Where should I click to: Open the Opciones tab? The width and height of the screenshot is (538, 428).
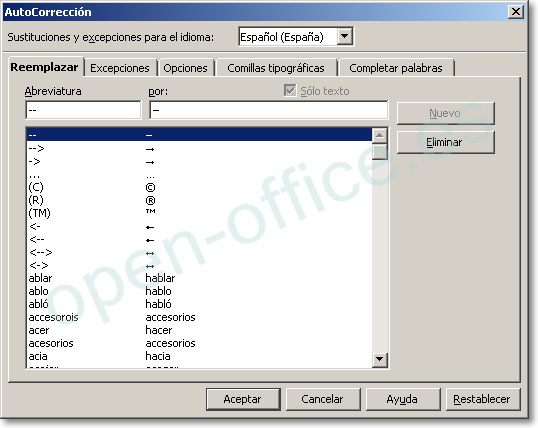point(186,68)
